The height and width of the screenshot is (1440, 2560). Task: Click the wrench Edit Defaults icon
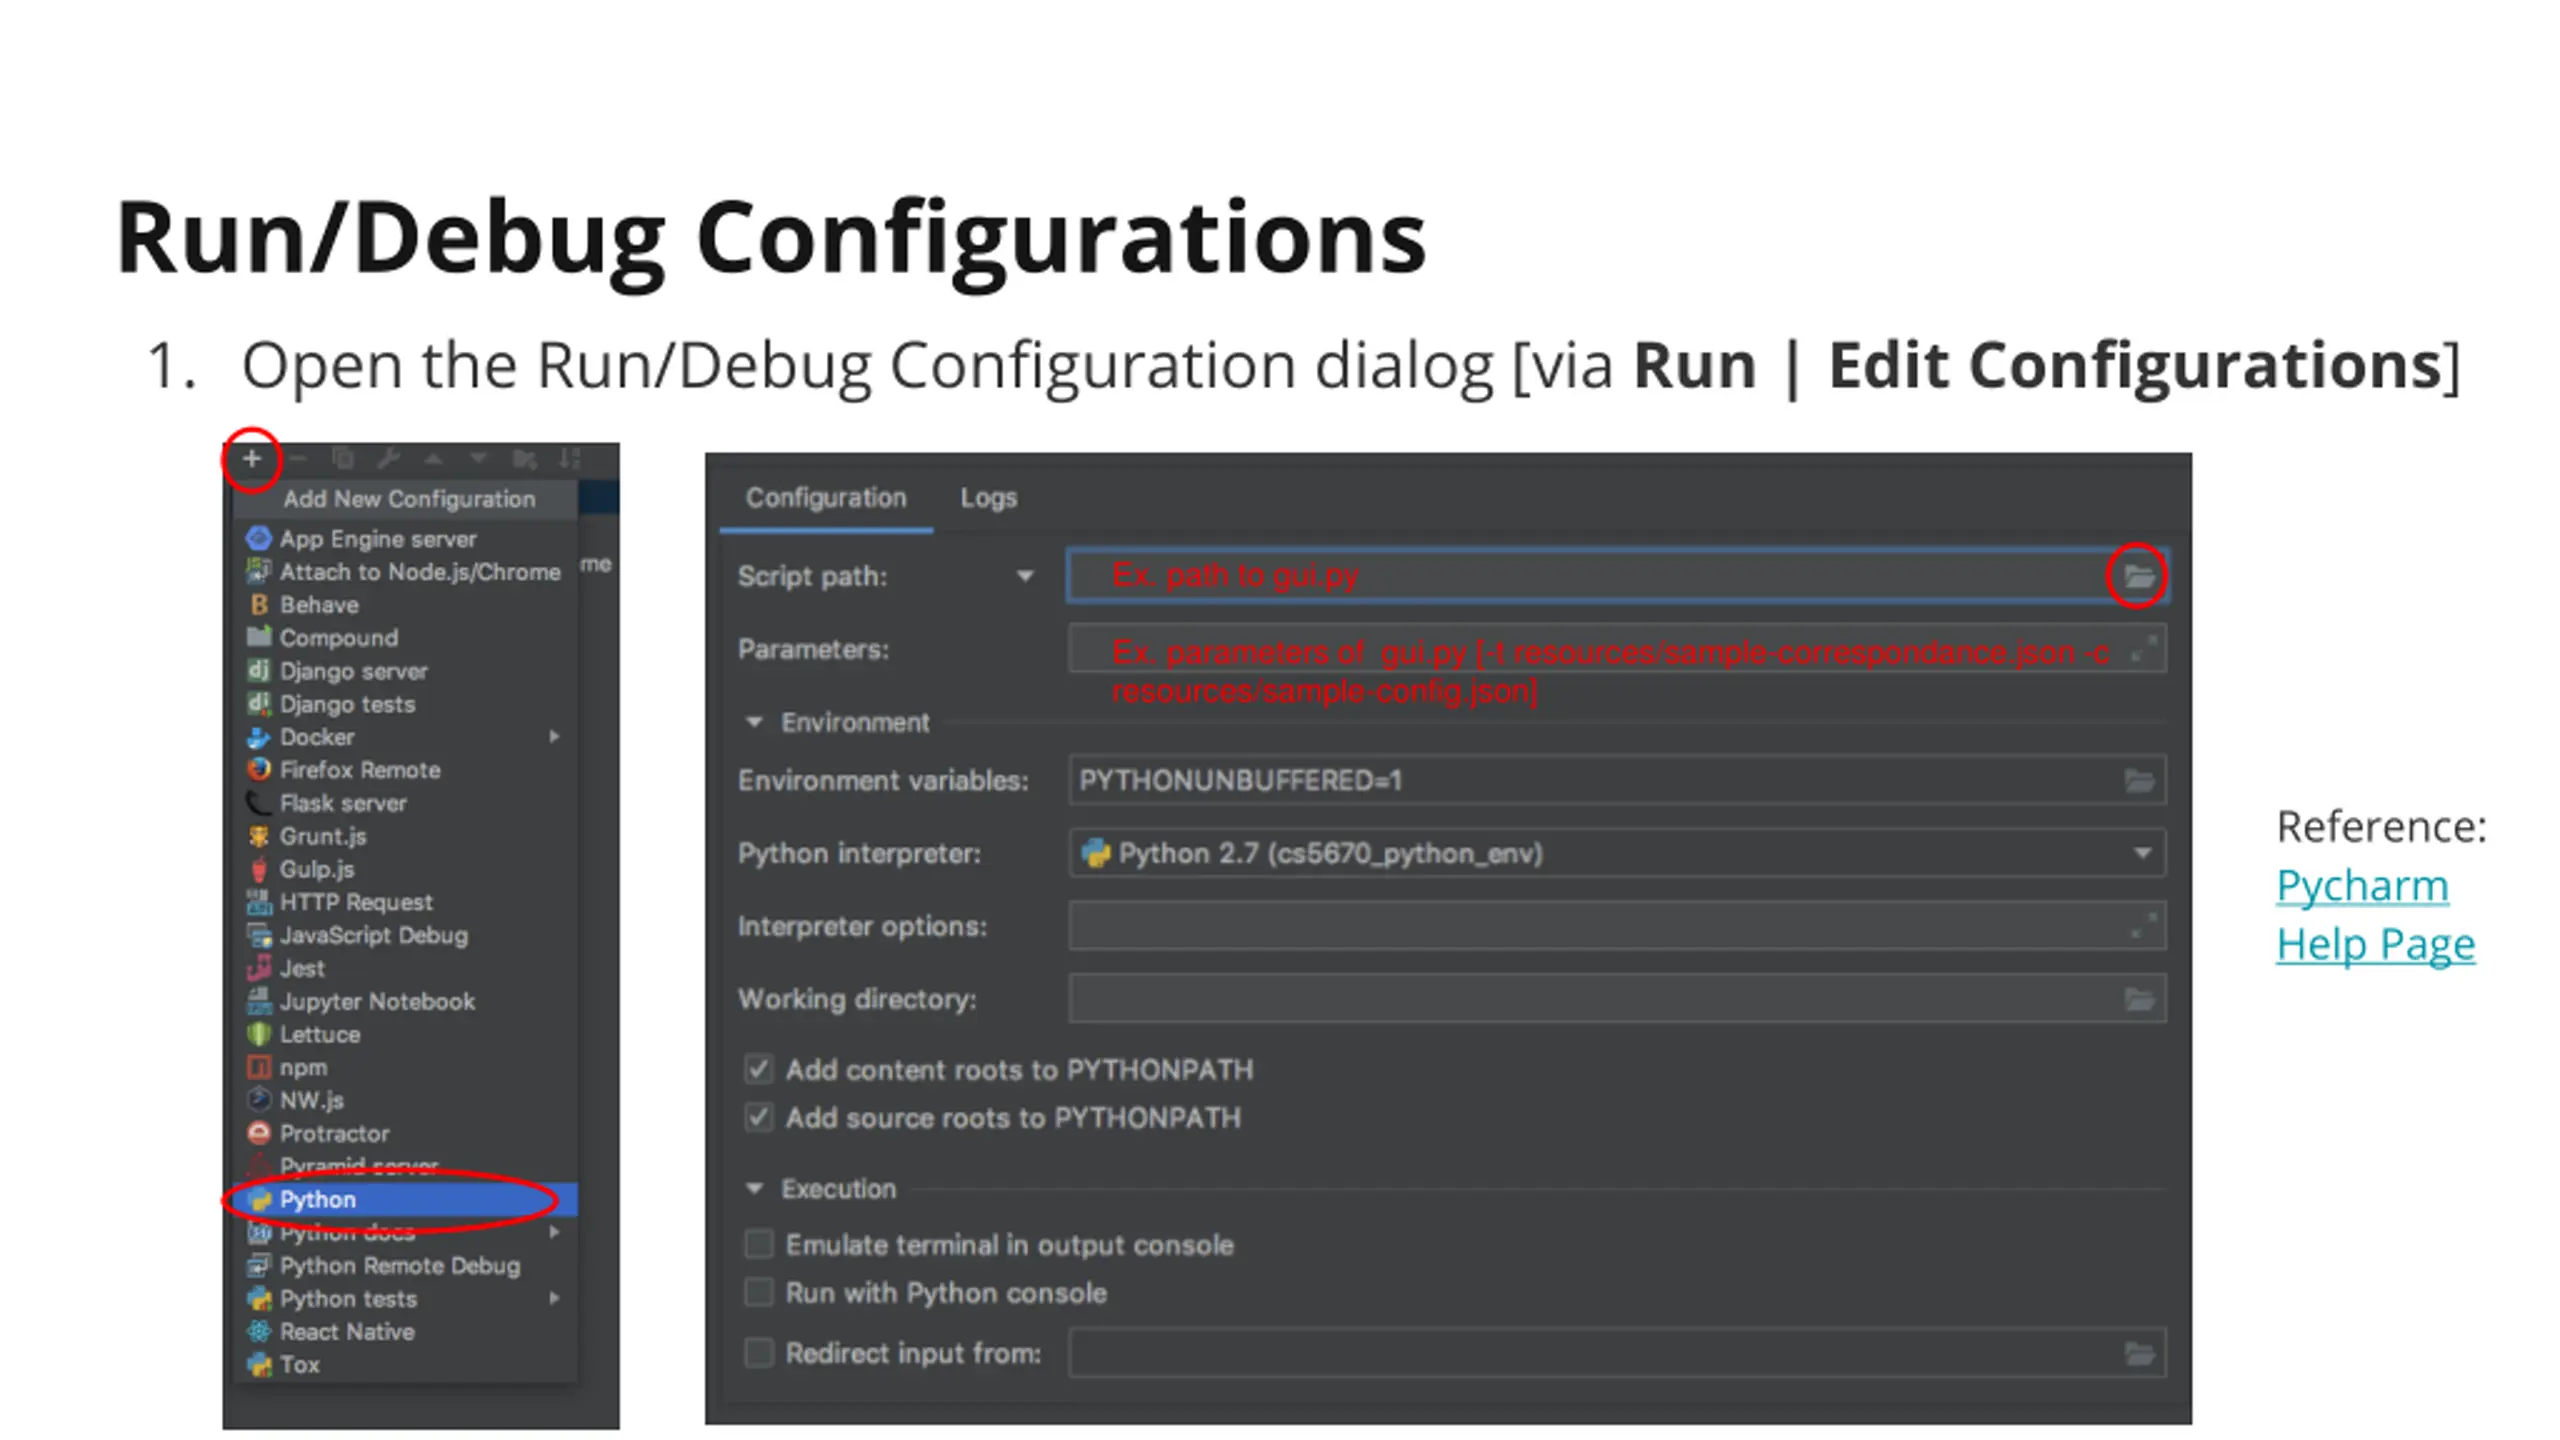[x=388, y=459]
